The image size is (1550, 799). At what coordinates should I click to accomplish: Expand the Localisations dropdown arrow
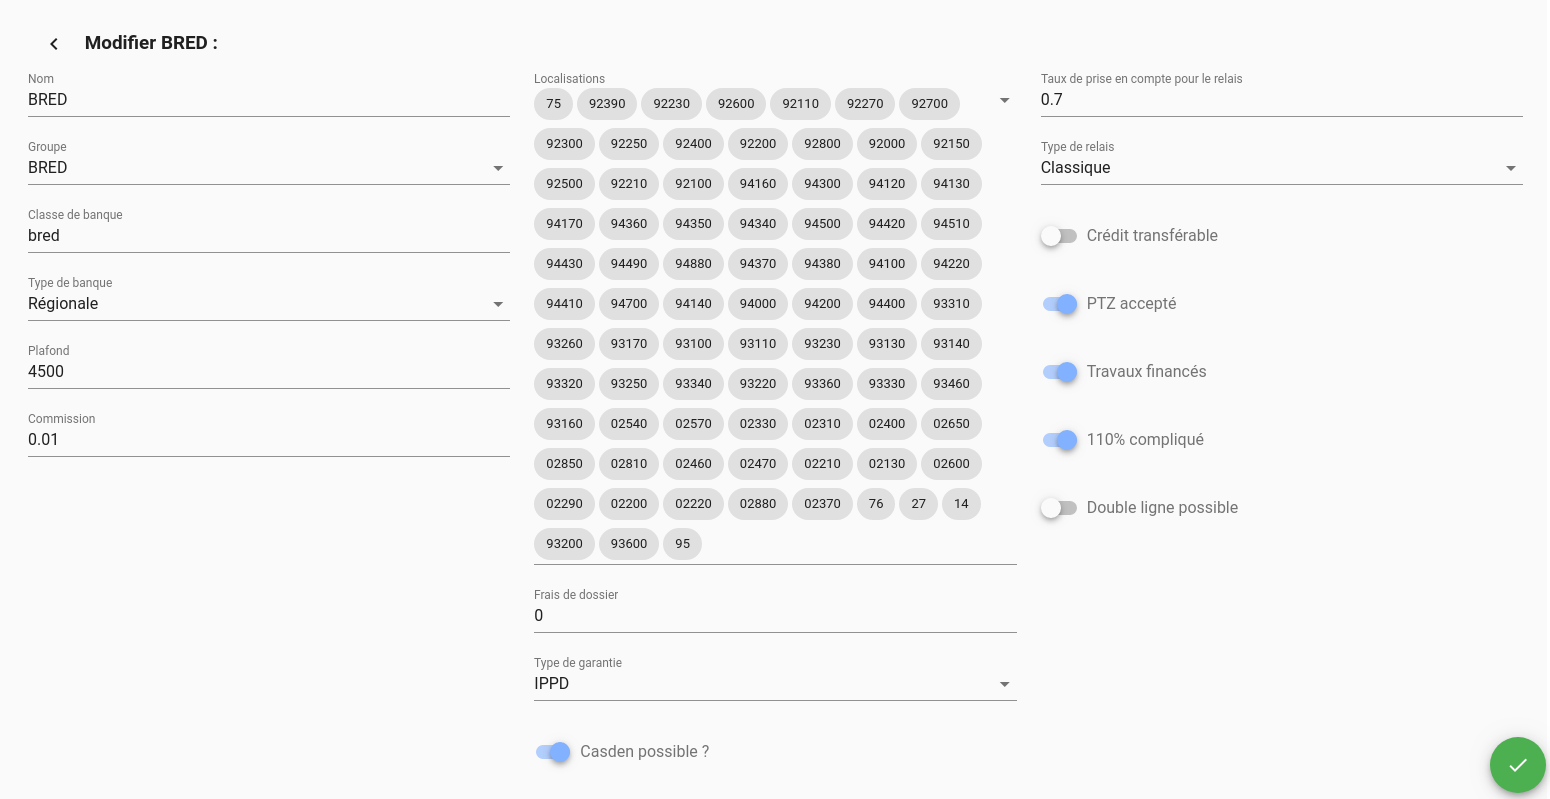tap(1004, 100)
